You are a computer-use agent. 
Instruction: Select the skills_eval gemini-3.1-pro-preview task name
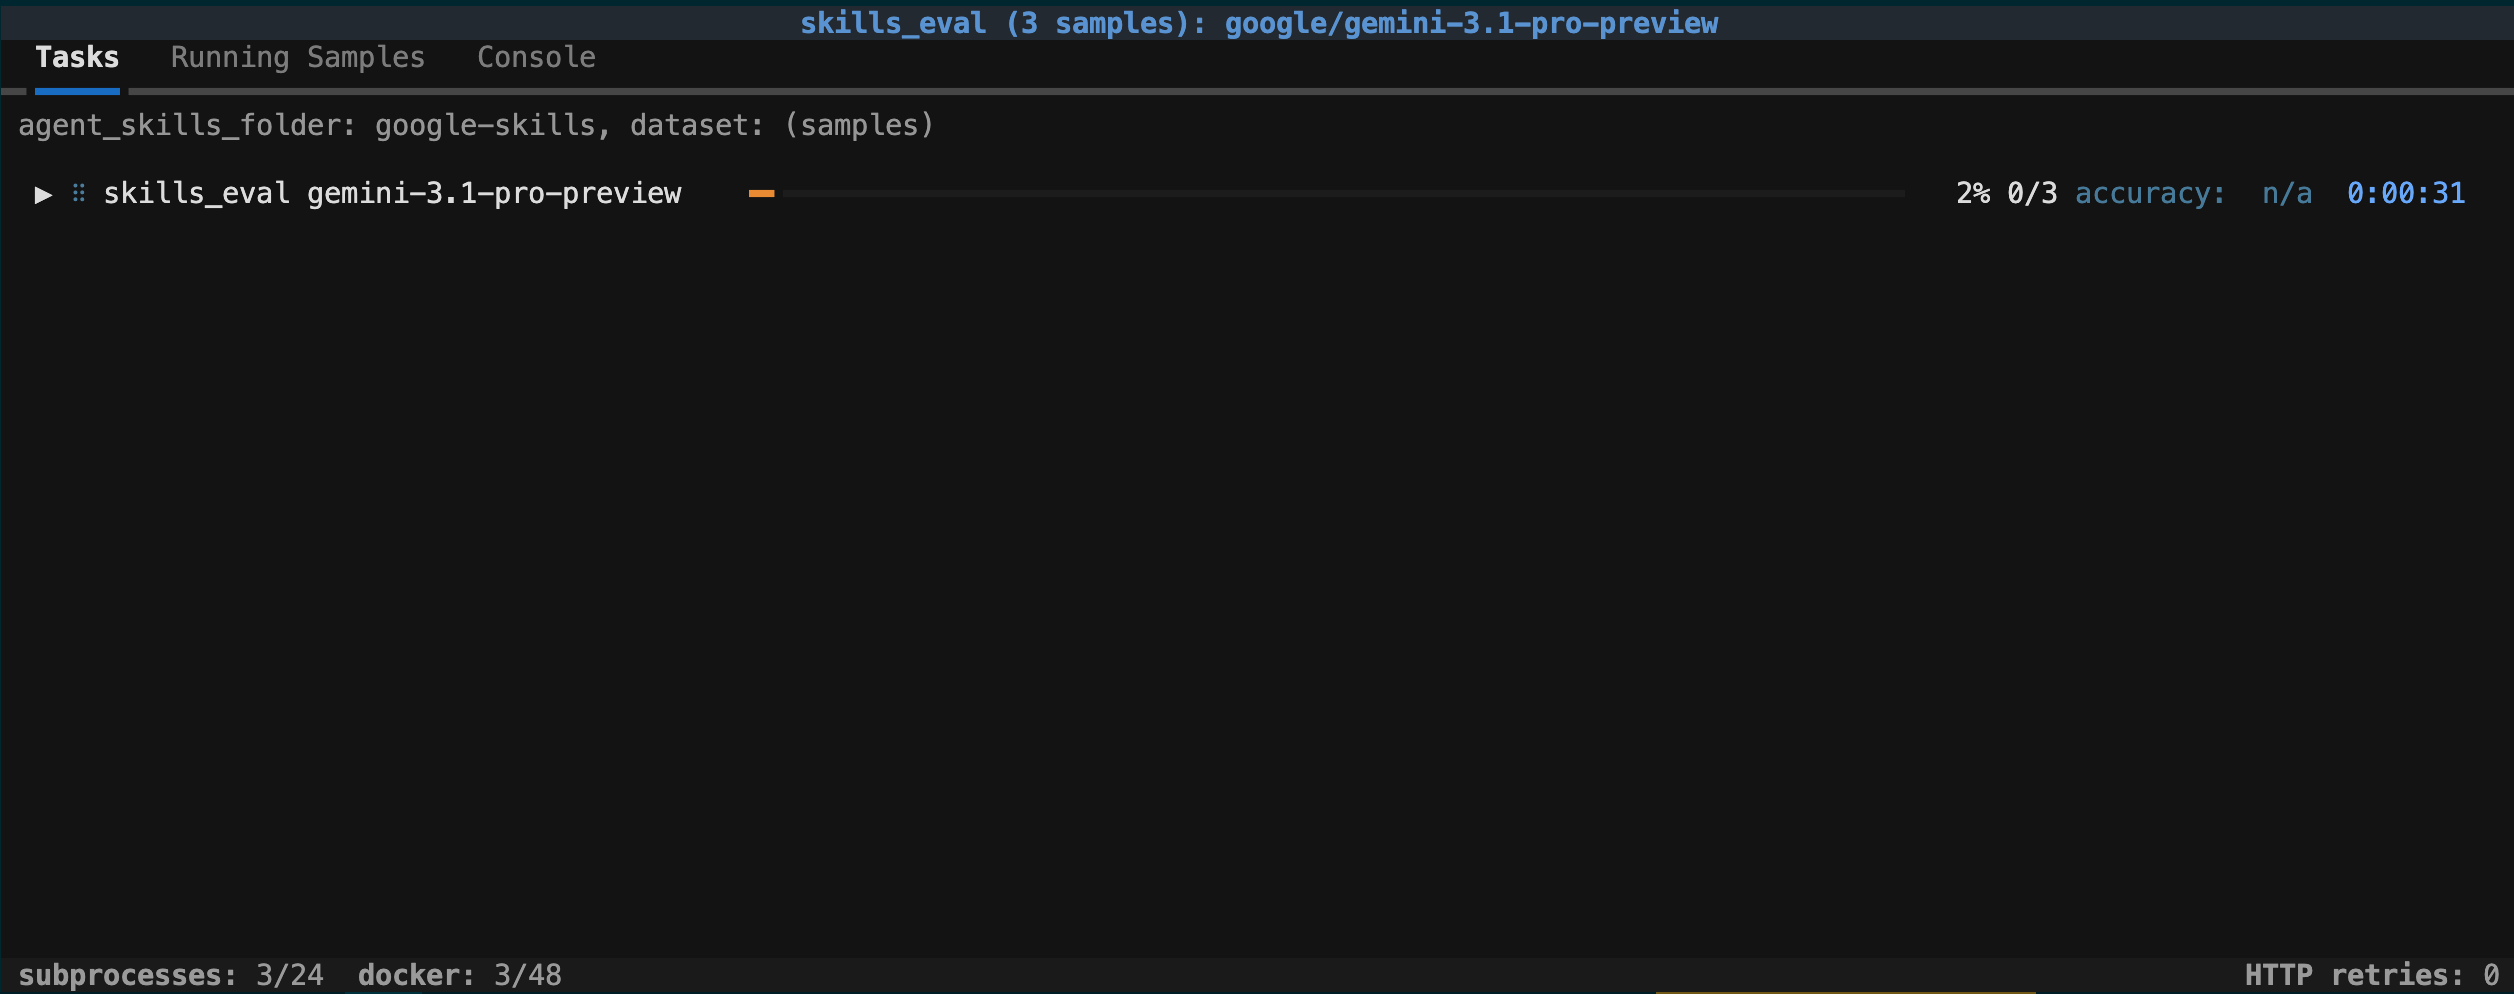coord(392,193)
